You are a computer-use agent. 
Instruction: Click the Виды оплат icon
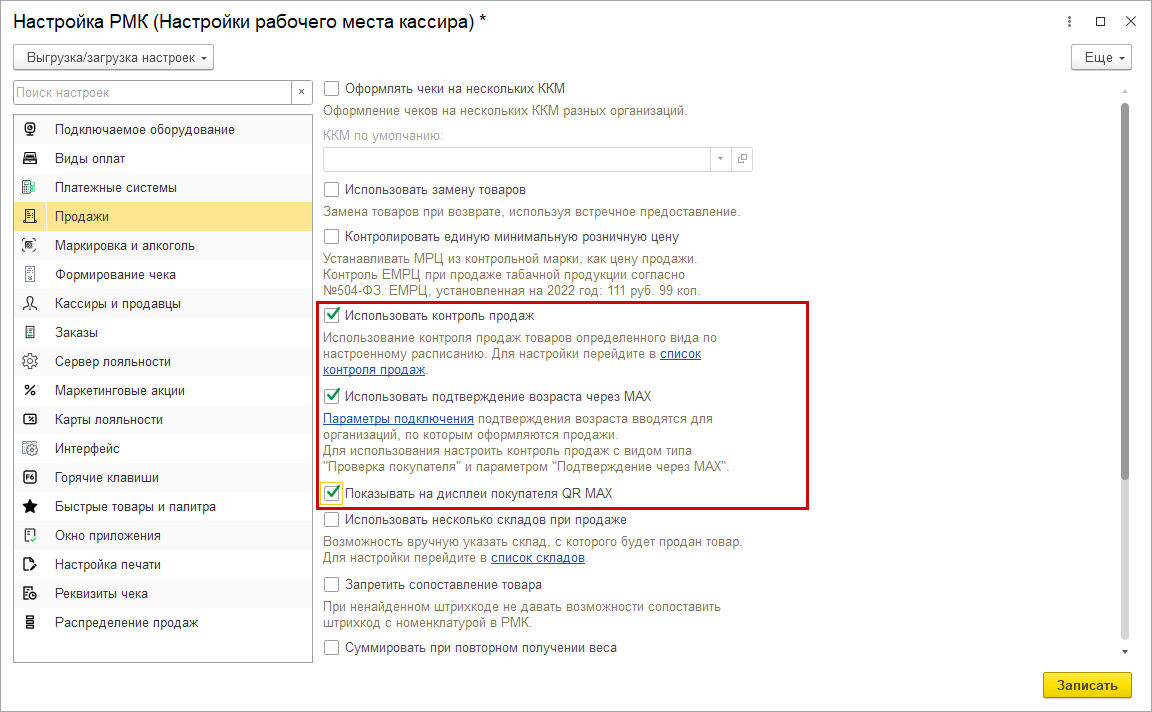coord(30,158)
